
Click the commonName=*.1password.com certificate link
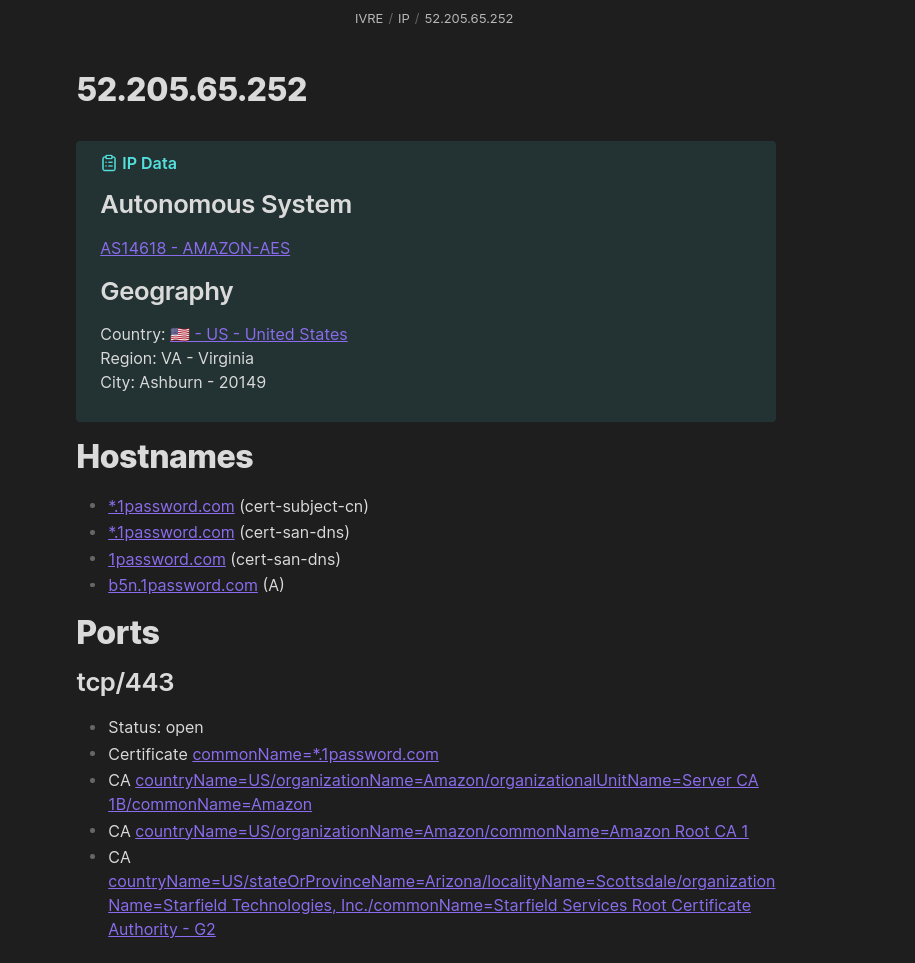[x=315, y=754]
